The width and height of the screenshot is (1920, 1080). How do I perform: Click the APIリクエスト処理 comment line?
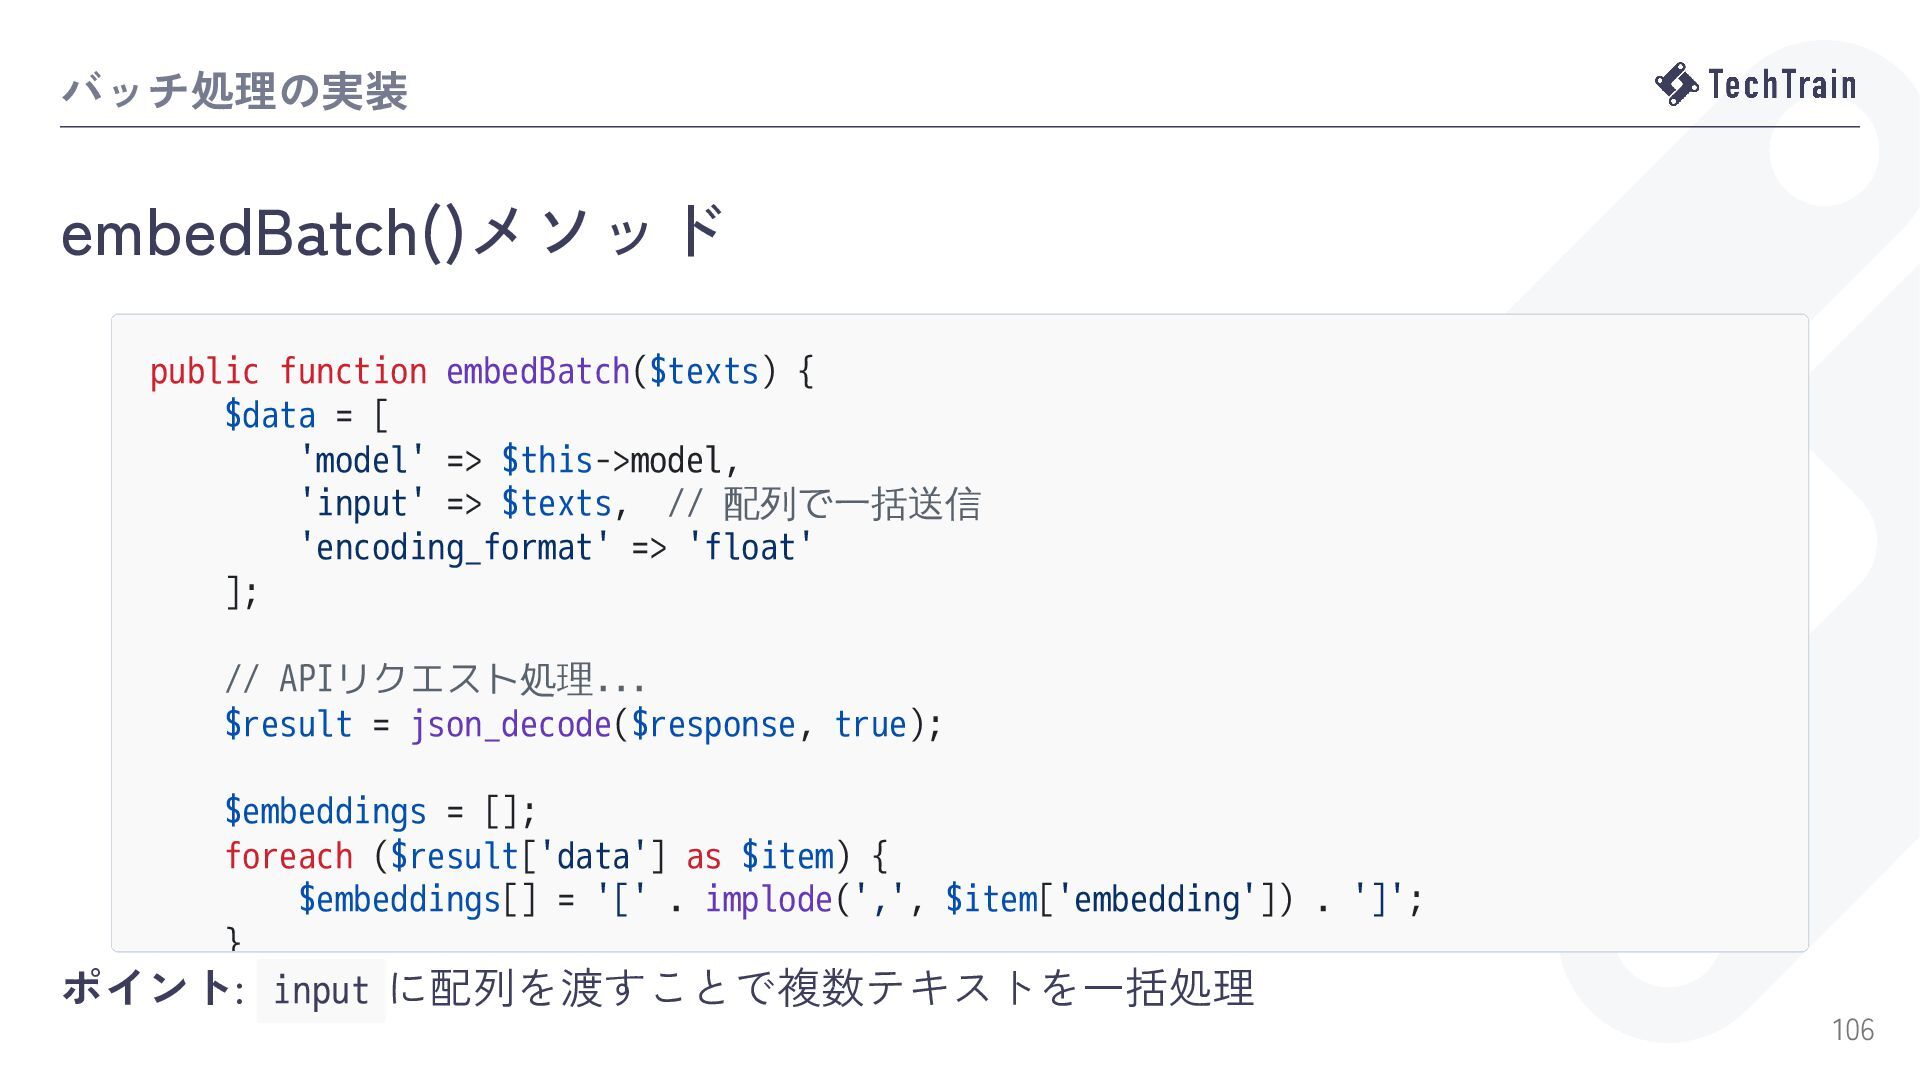(435, 680)
